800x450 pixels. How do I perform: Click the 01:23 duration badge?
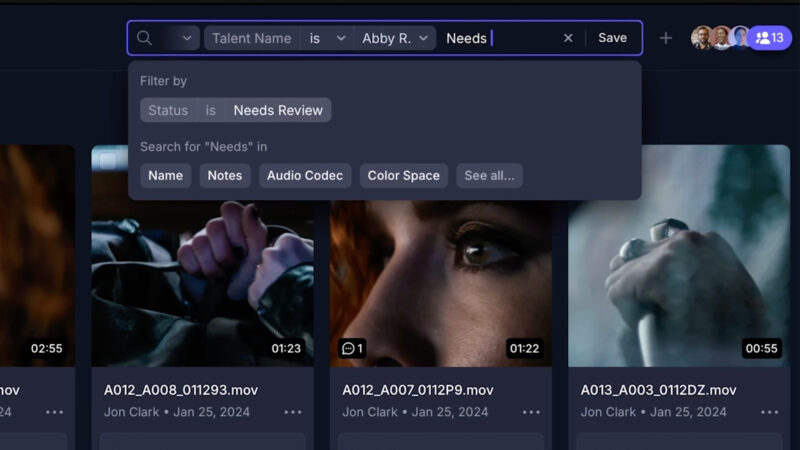pos(286,348)
